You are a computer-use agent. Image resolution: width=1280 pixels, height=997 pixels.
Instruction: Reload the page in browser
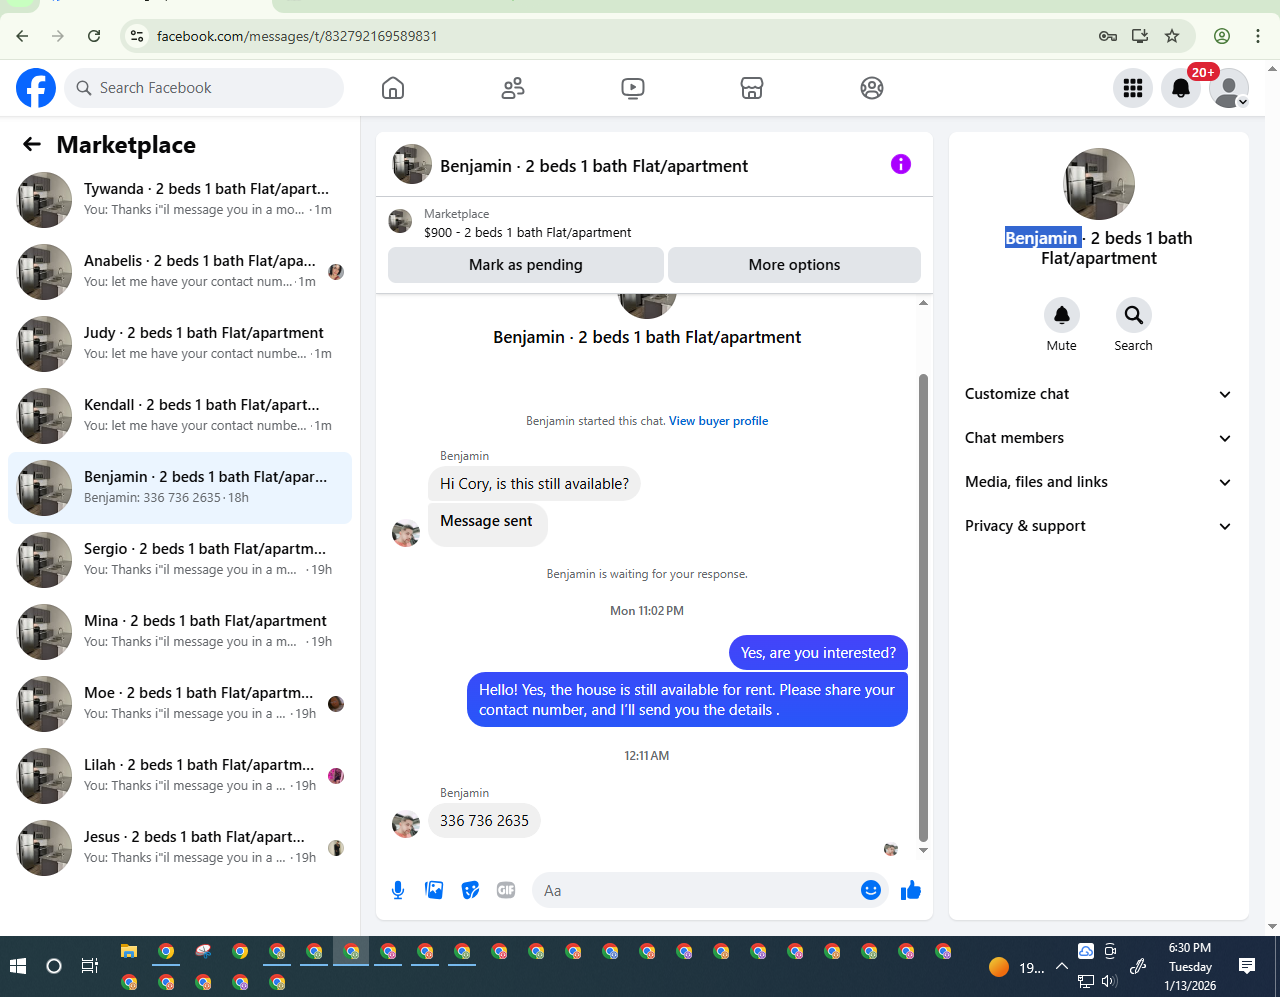click(x=94, y=36)
